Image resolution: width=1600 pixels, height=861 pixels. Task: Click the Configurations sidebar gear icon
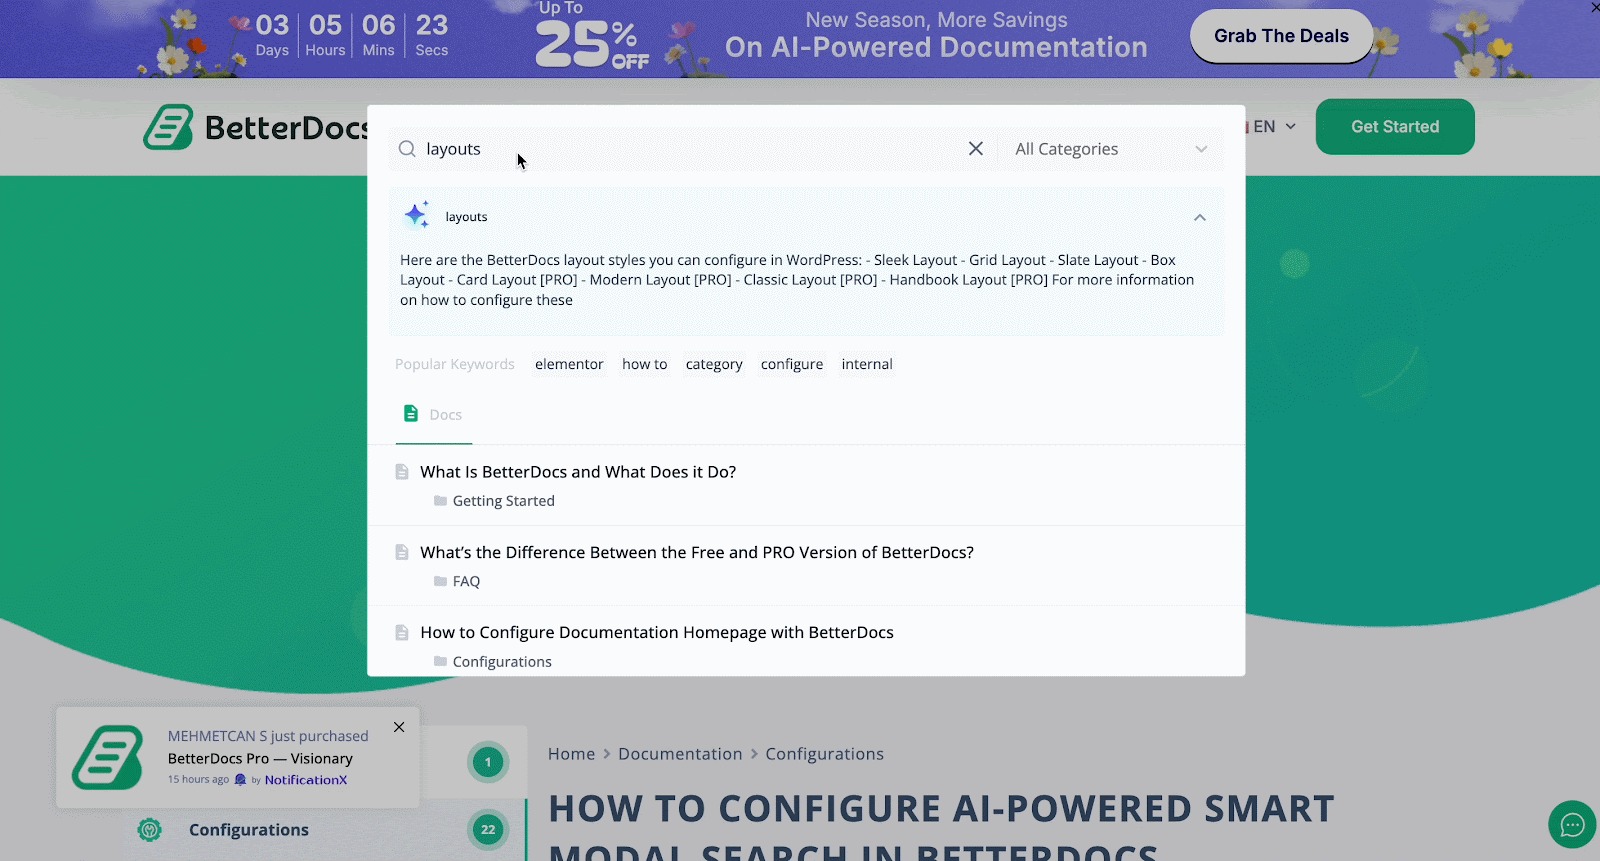150,829
